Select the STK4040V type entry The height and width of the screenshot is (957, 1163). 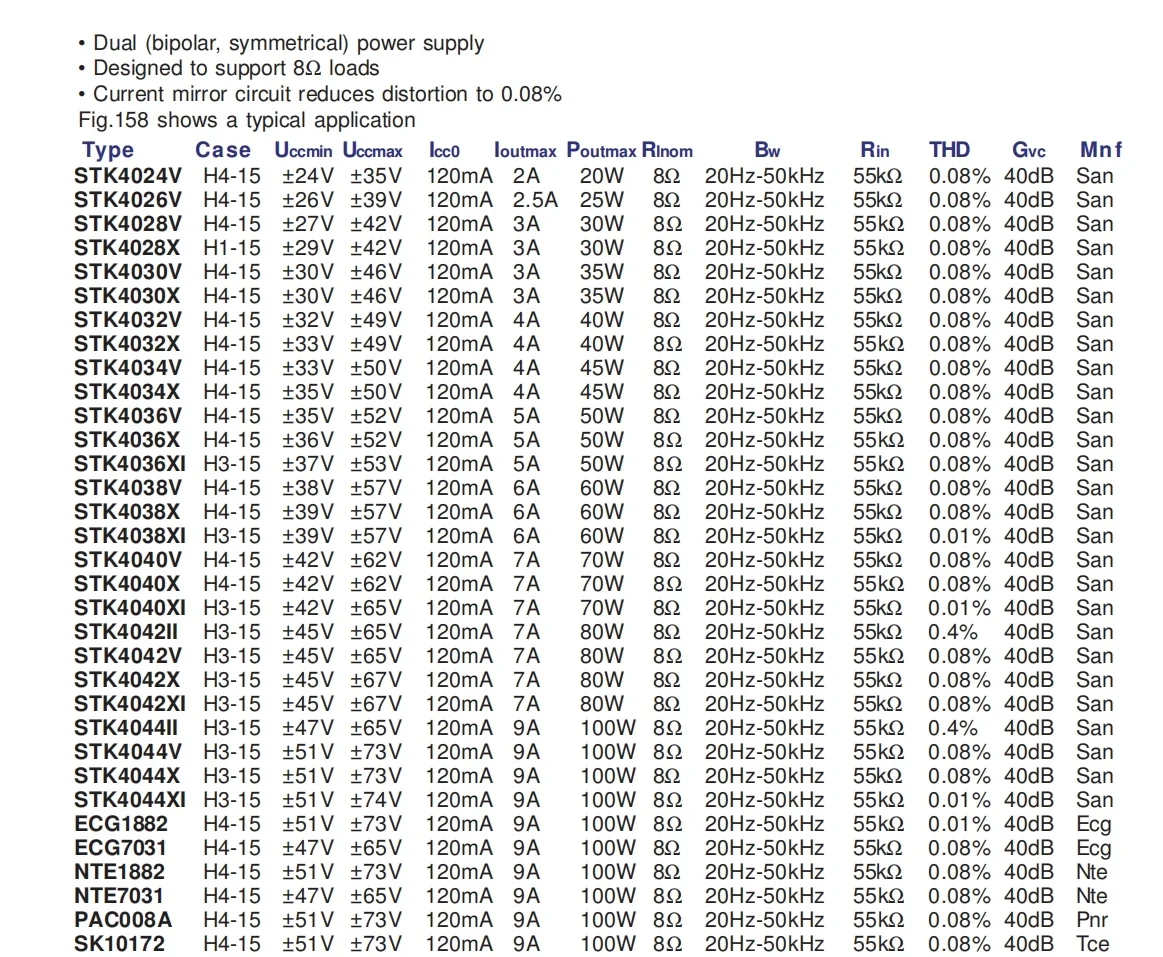[x=128, y=559]
